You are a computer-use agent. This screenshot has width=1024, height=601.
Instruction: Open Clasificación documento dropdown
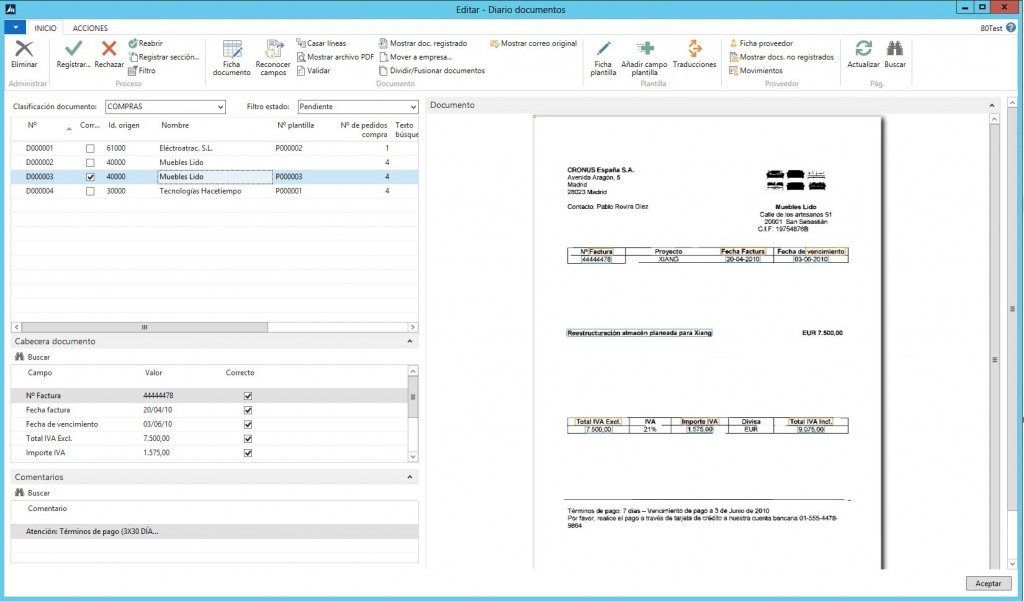tap(220, 106)
